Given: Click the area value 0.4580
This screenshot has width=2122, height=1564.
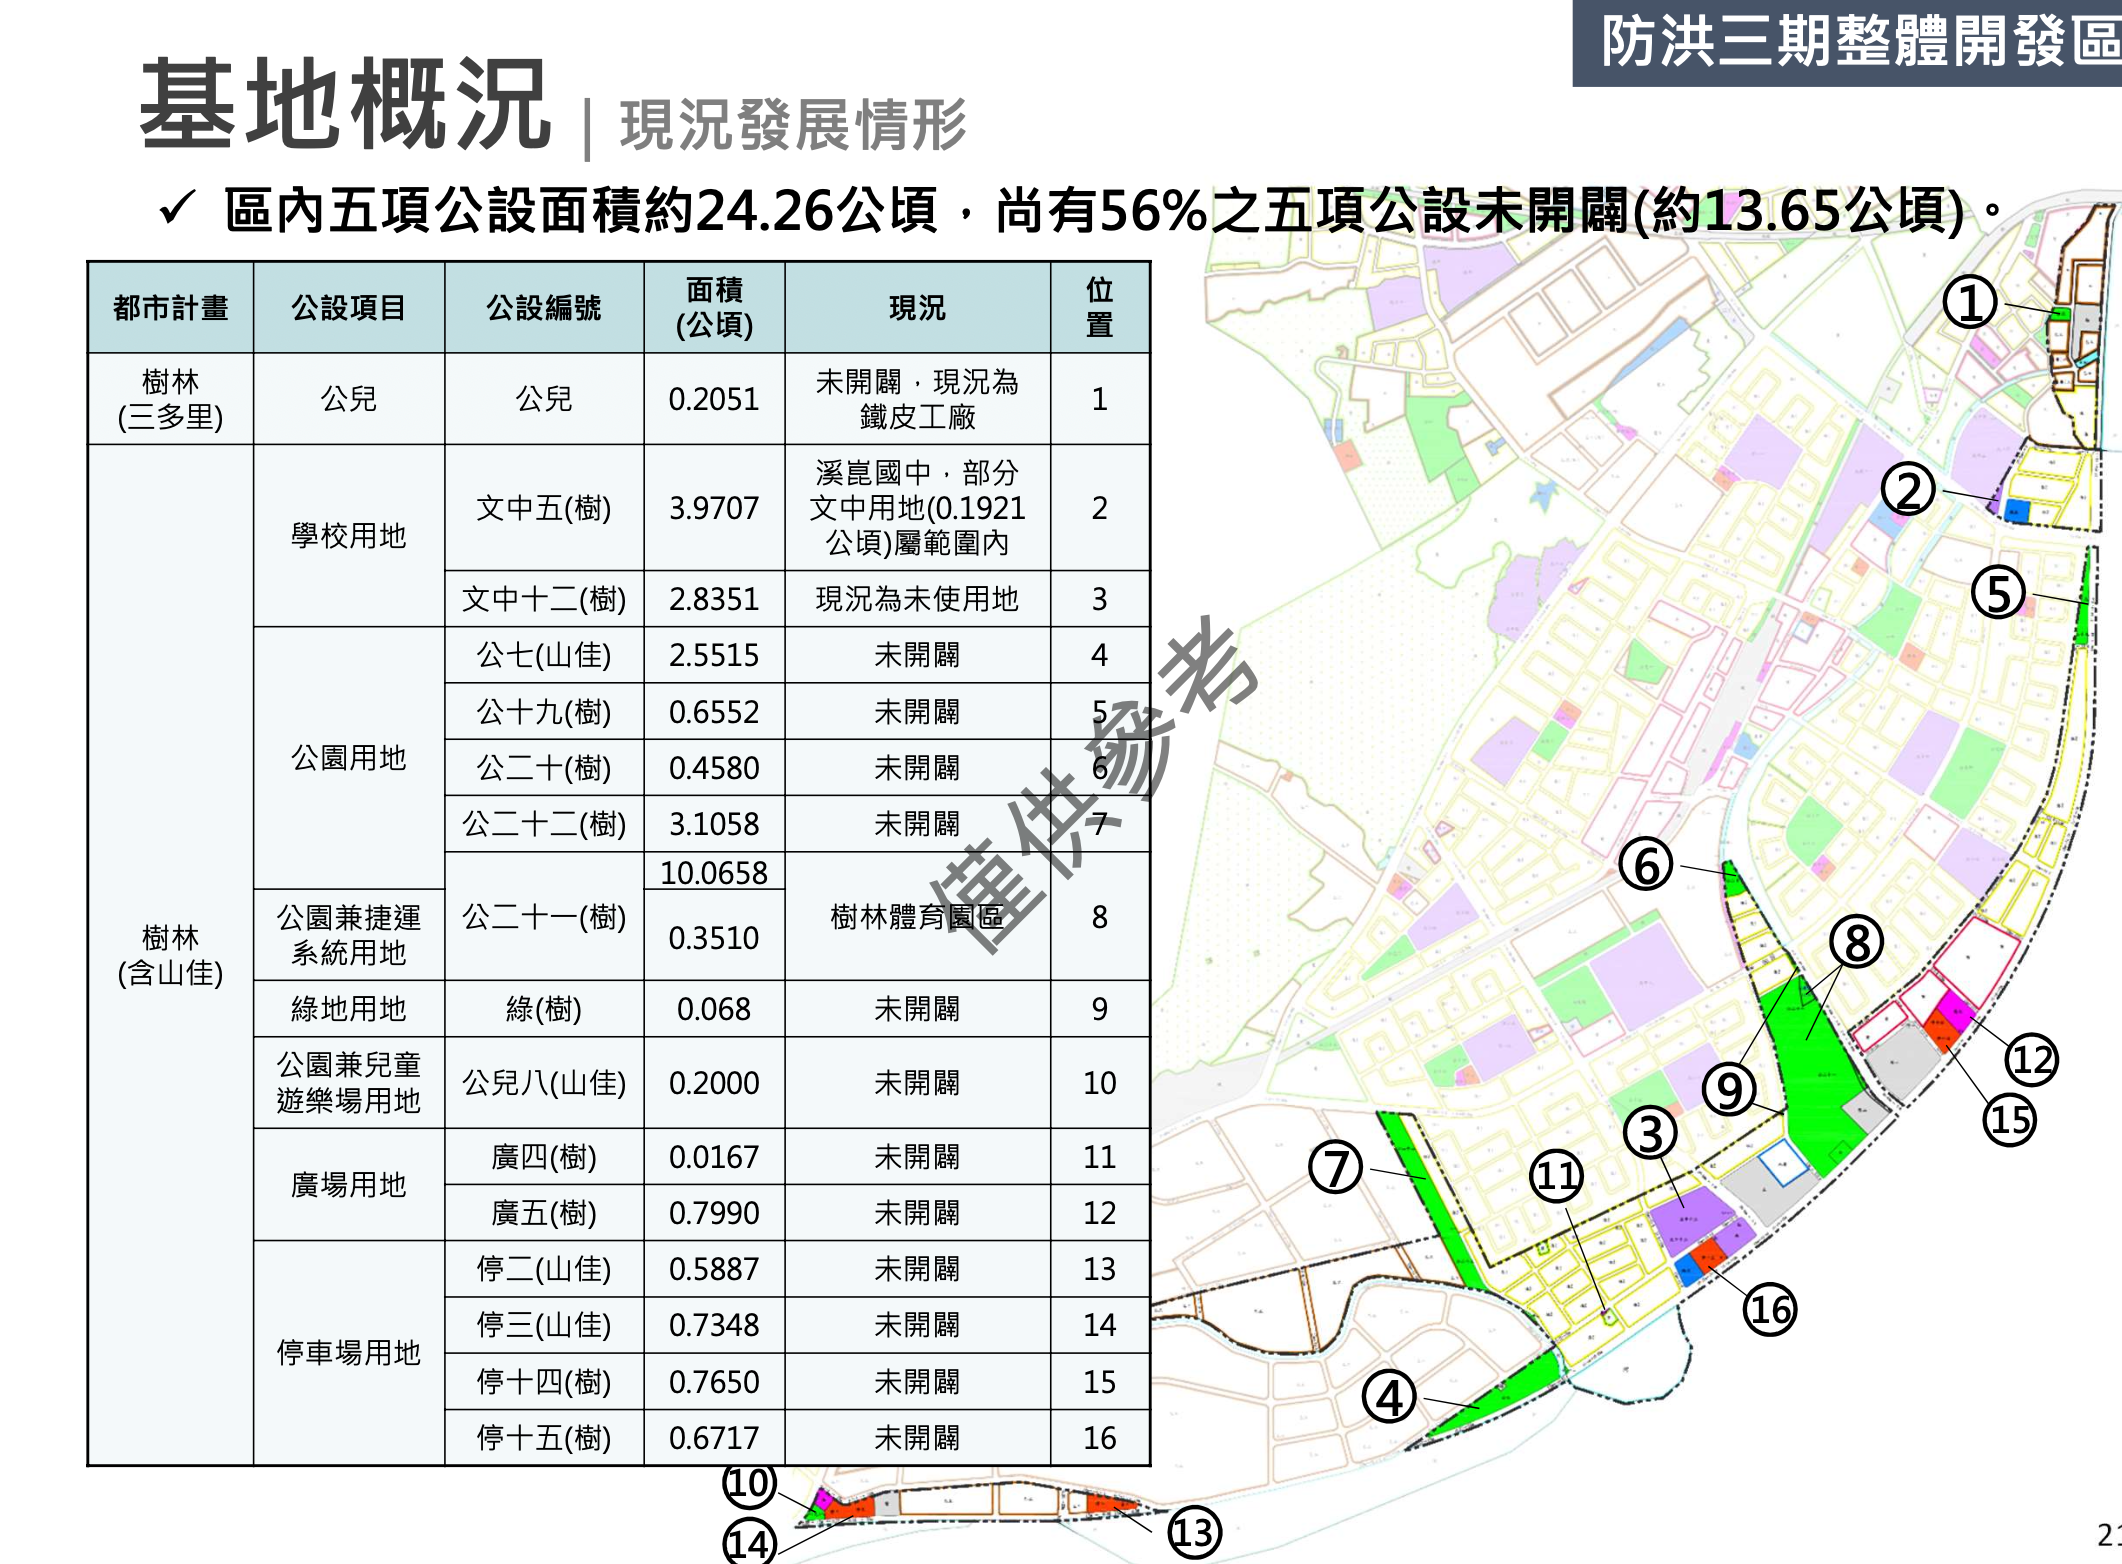Looking at the screenshot, I should pyautogui.click(x=714, y=768).
